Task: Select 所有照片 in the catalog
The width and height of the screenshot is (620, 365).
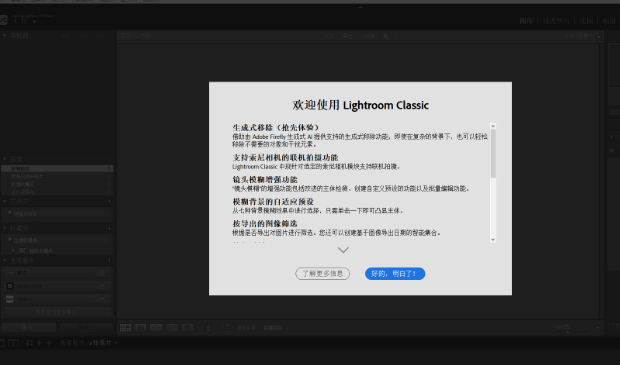Action: pyautogui.click(x=57, y=169)
